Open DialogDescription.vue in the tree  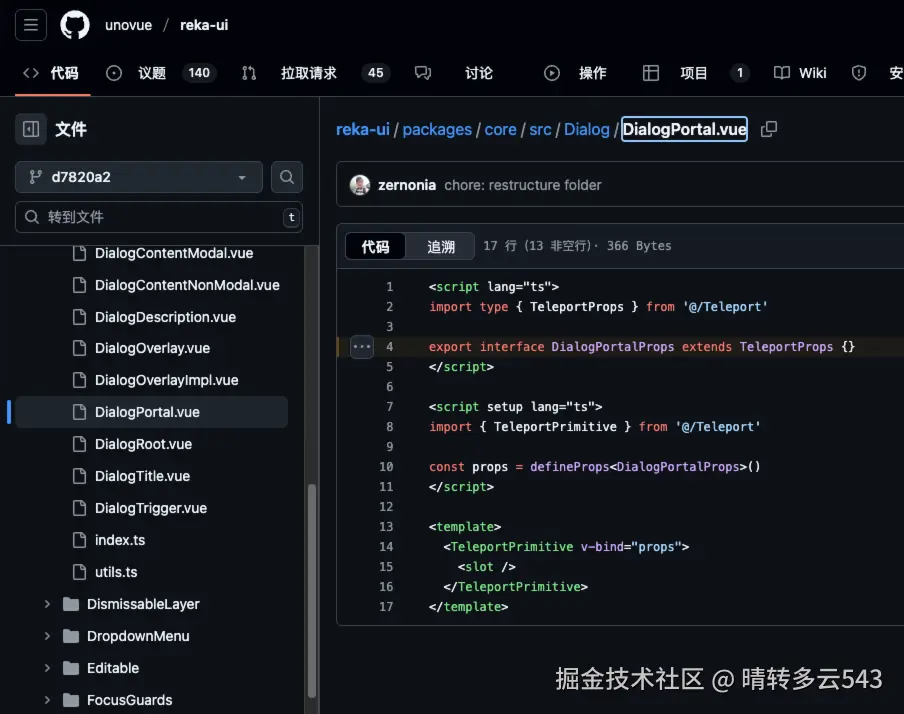(165, 317)
